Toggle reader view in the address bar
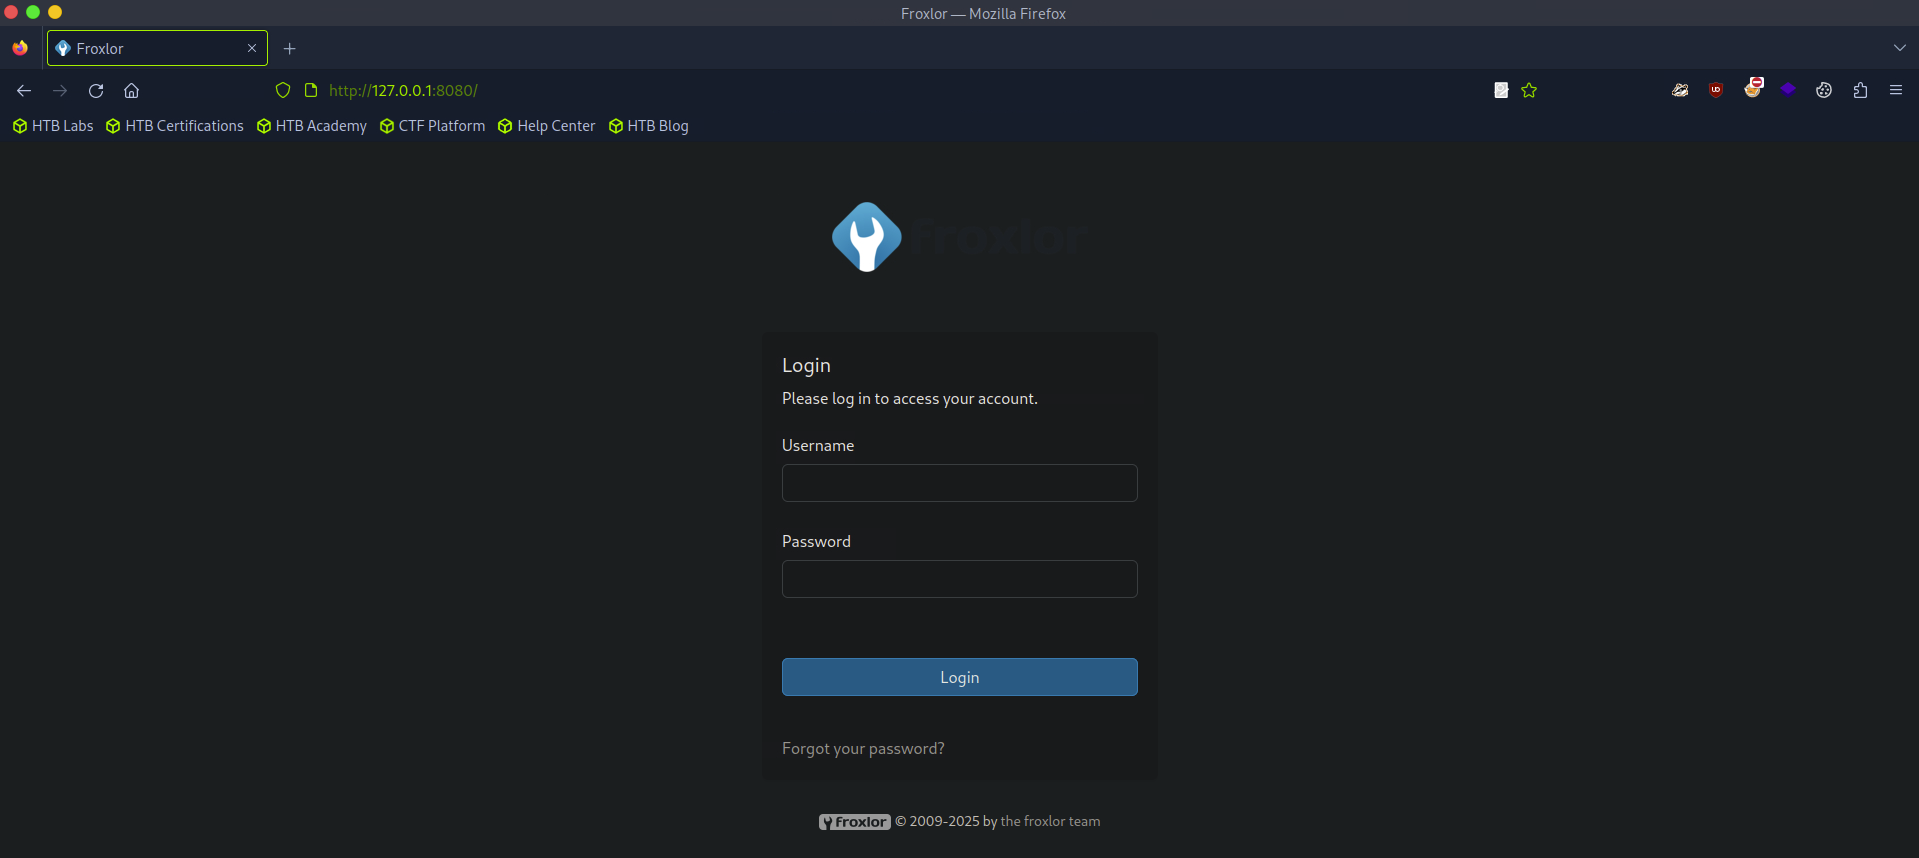Viewport: 1919px width, 858px height. click(1501, 91)
